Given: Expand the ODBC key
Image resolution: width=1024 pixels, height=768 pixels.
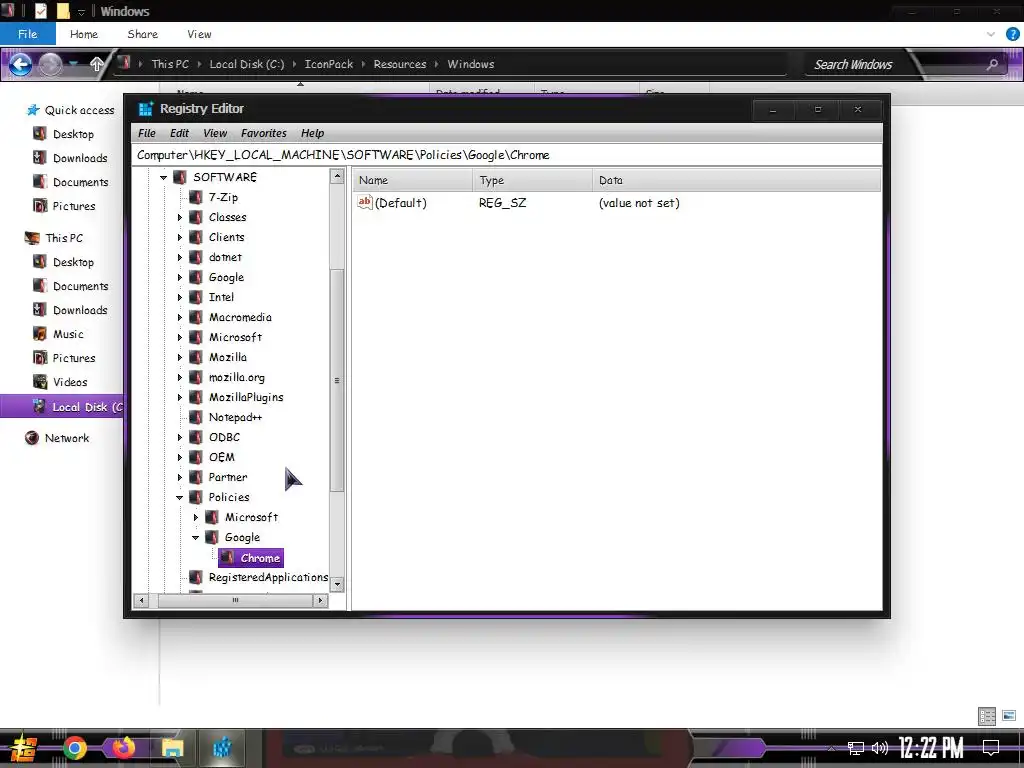Looking at the screenshot, I should coord(180,438).
